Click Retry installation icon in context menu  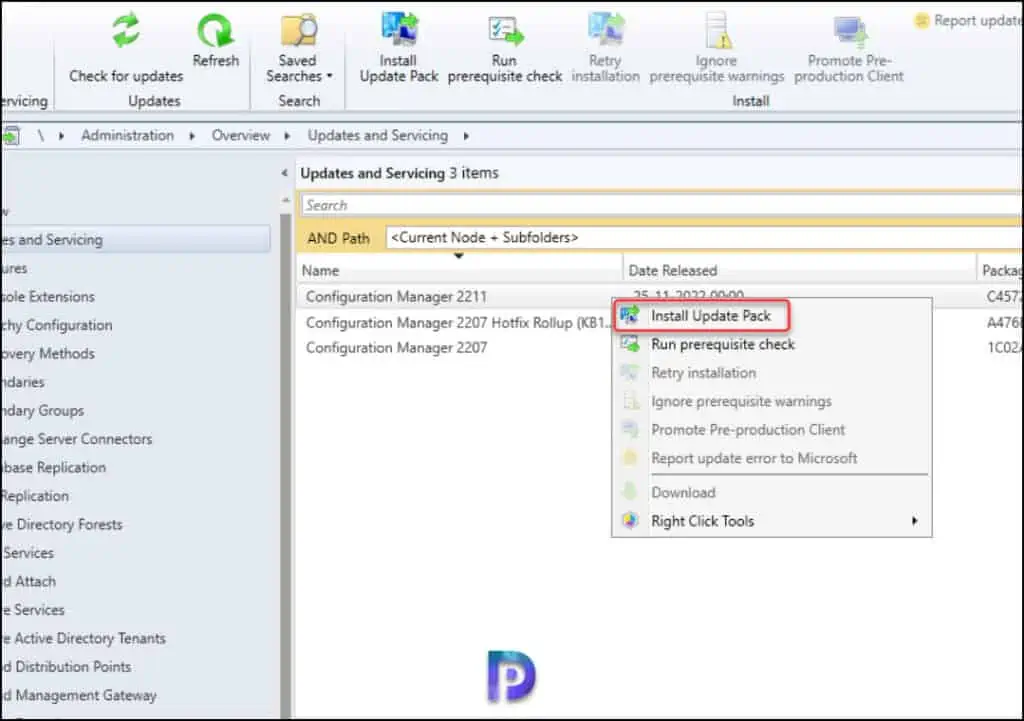coord(630,372)
